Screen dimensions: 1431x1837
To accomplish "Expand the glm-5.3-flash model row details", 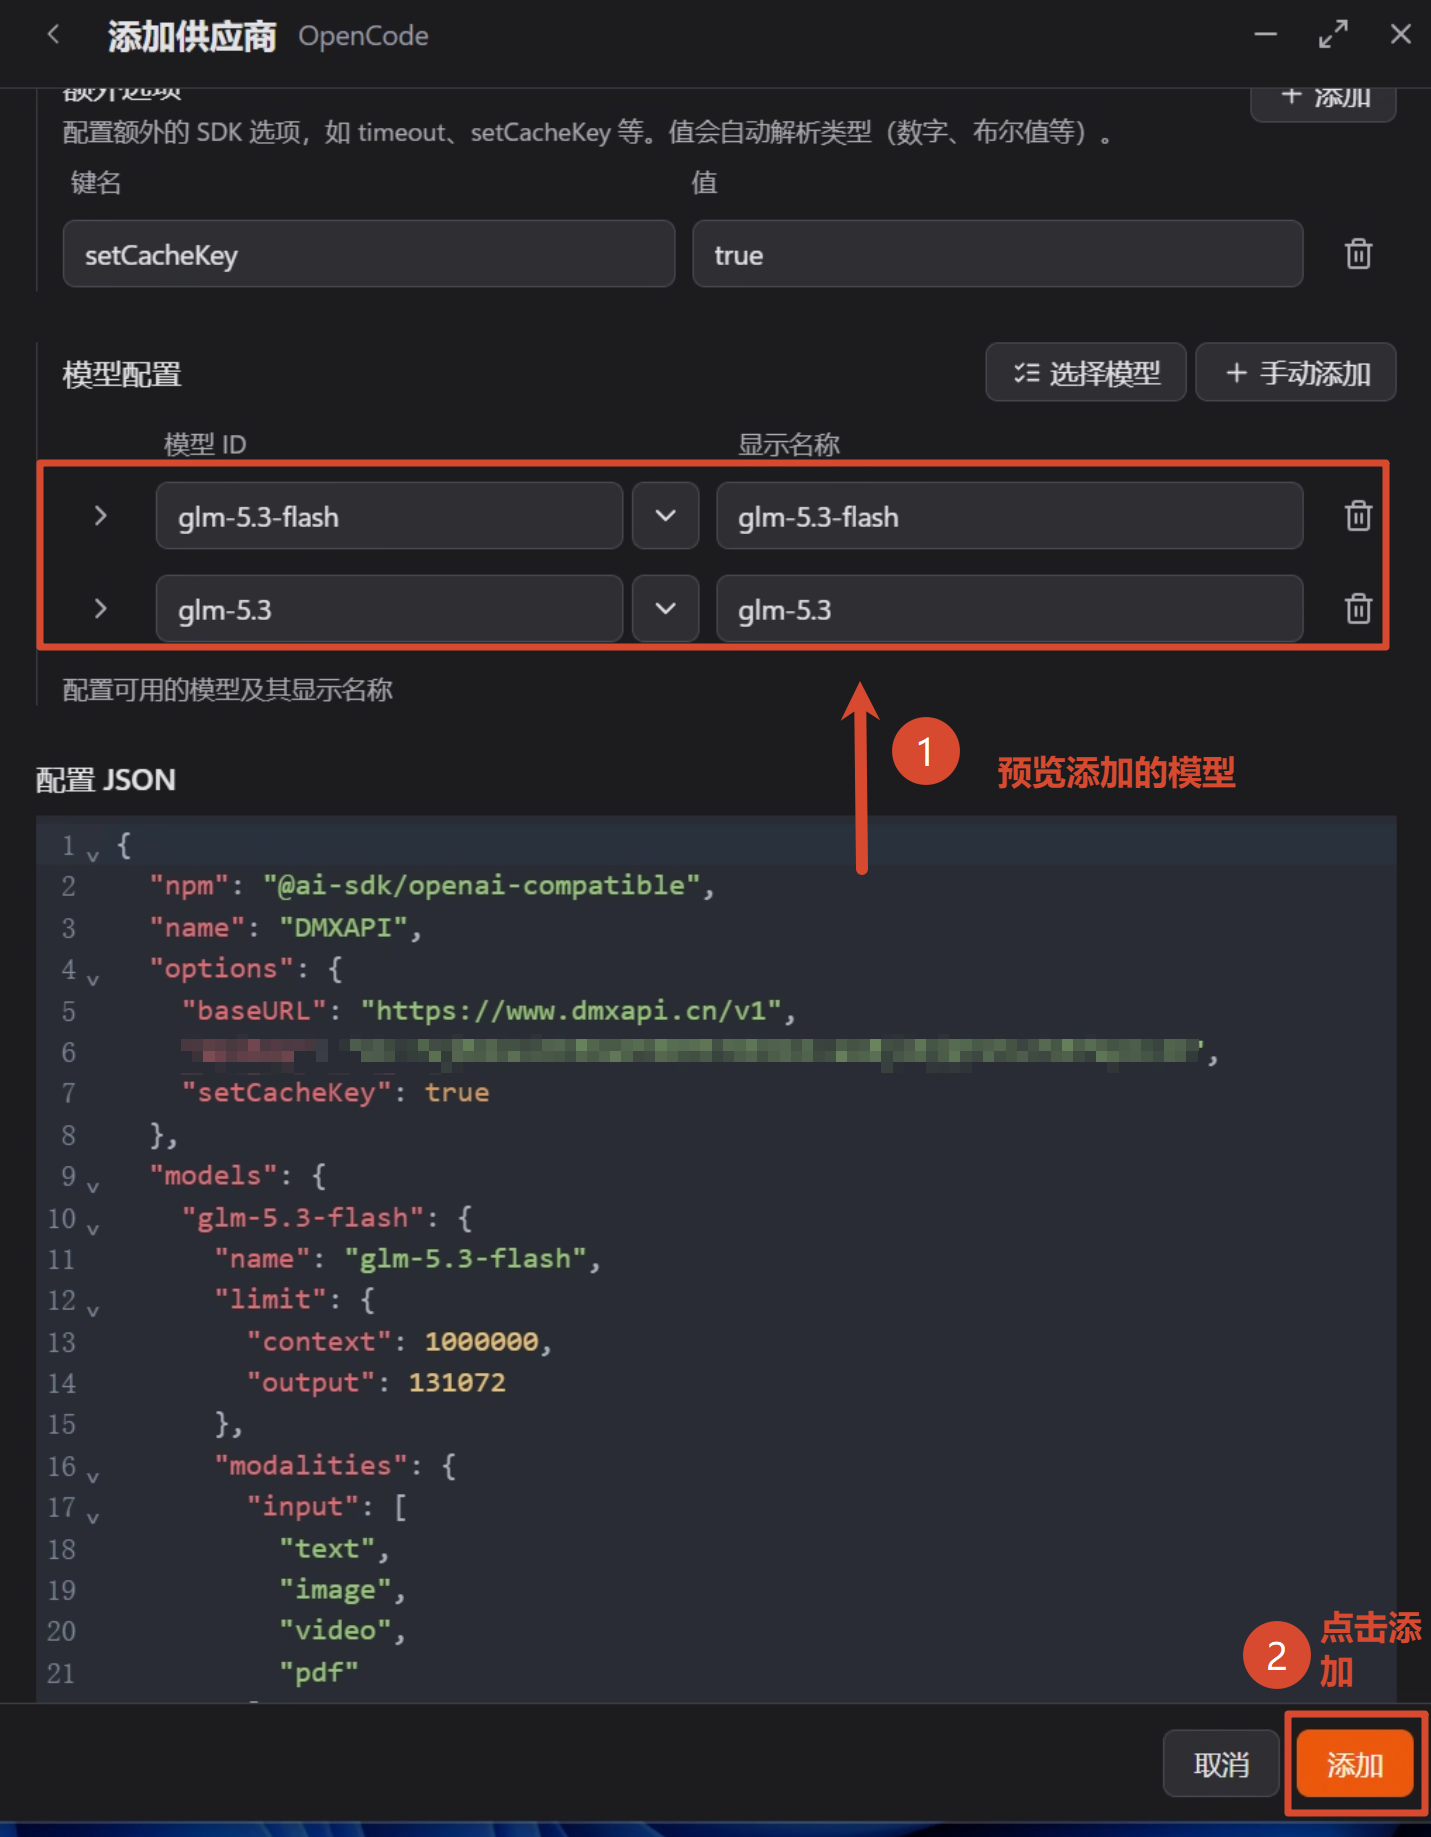I will pyautogui.click(x=100, y=516).
